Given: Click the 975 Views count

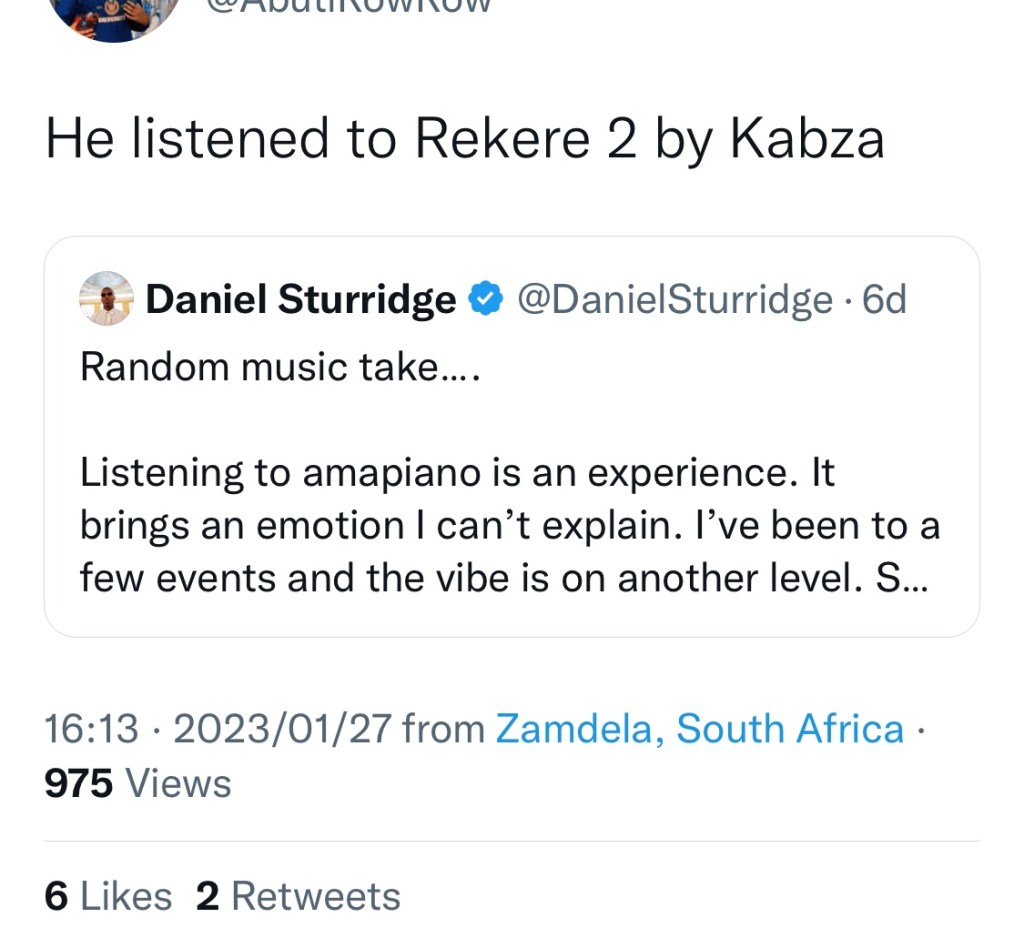Looking at the screenshot, I should coord(138,783).
